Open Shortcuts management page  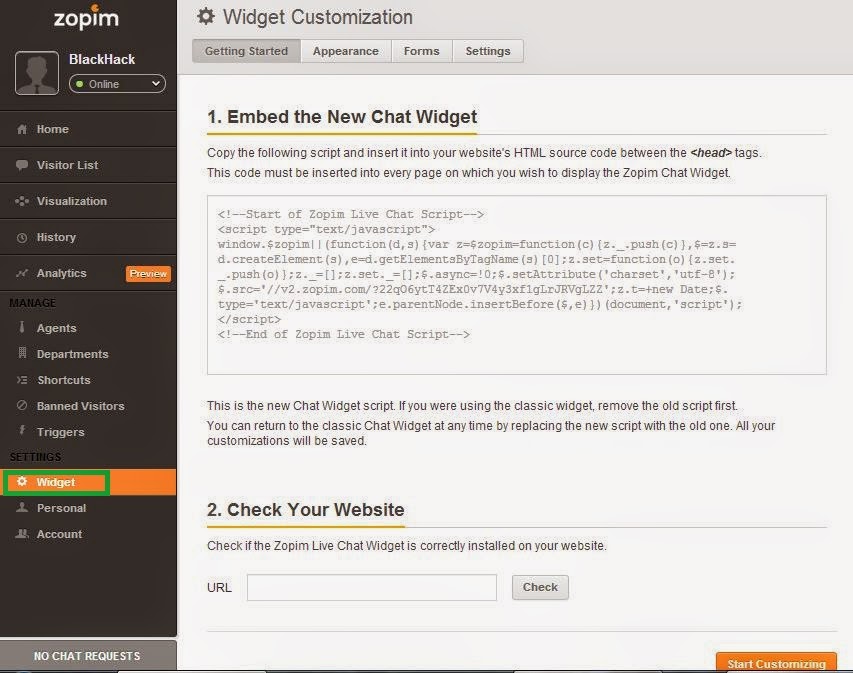click(88, 380)
